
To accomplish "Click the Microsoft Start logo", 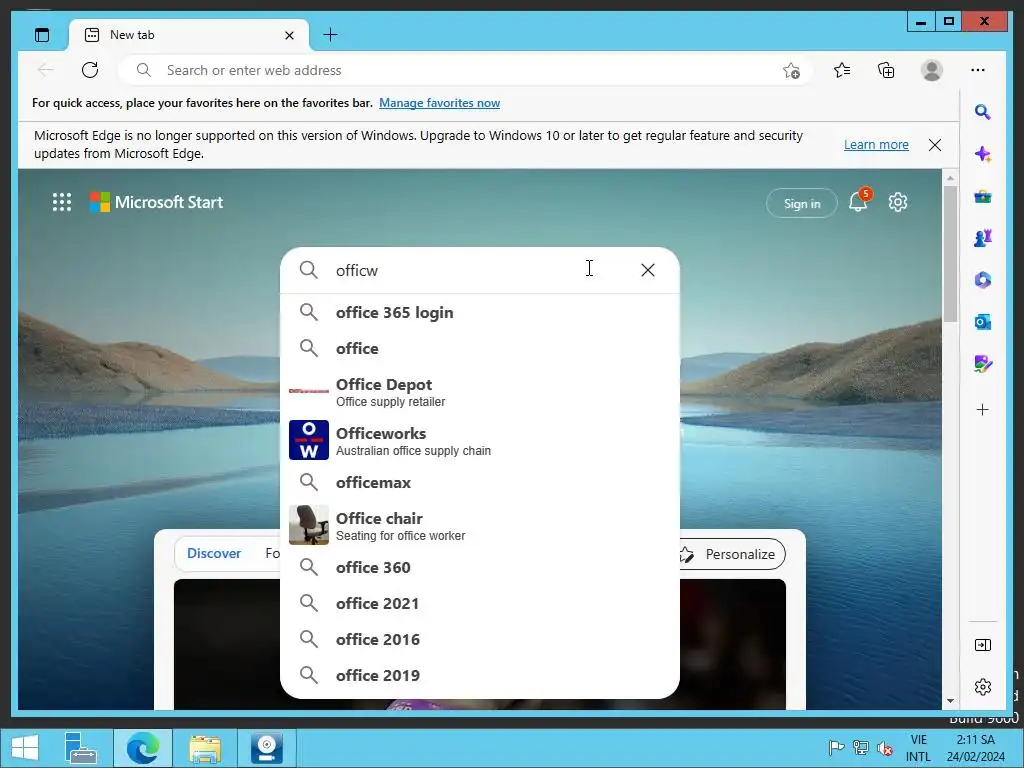I will pos(156,202).
